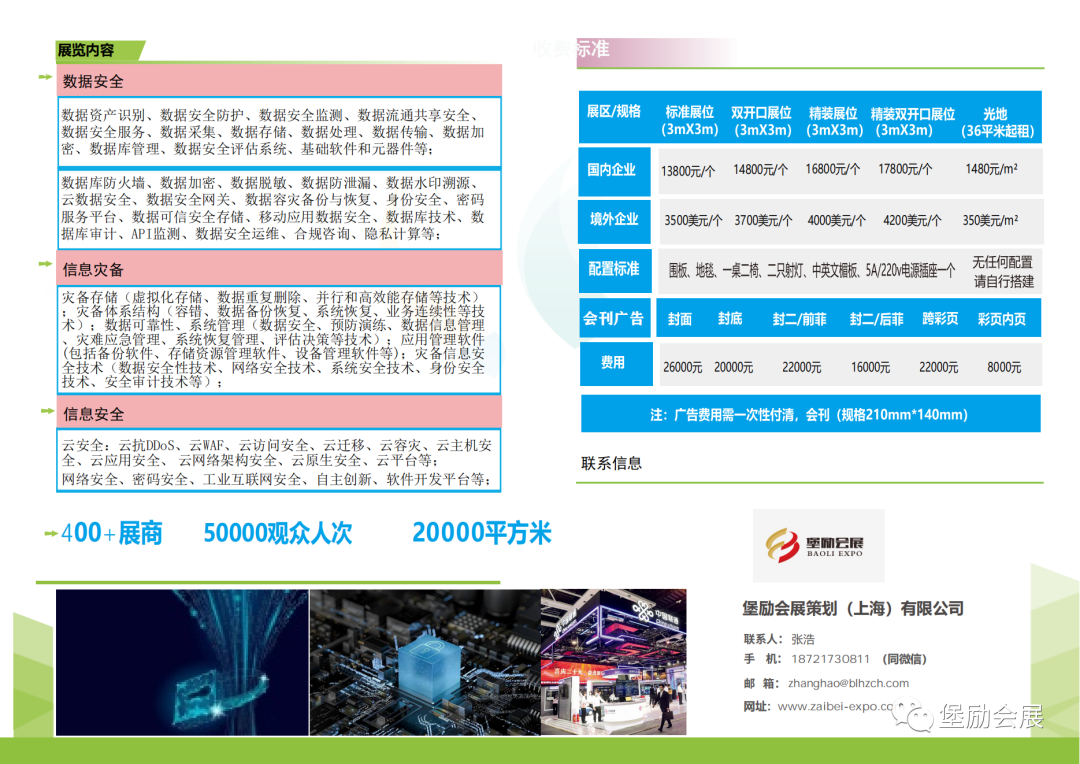
Task: Select the 数据安全 heading bar
Action: click(x=278, y=81)
